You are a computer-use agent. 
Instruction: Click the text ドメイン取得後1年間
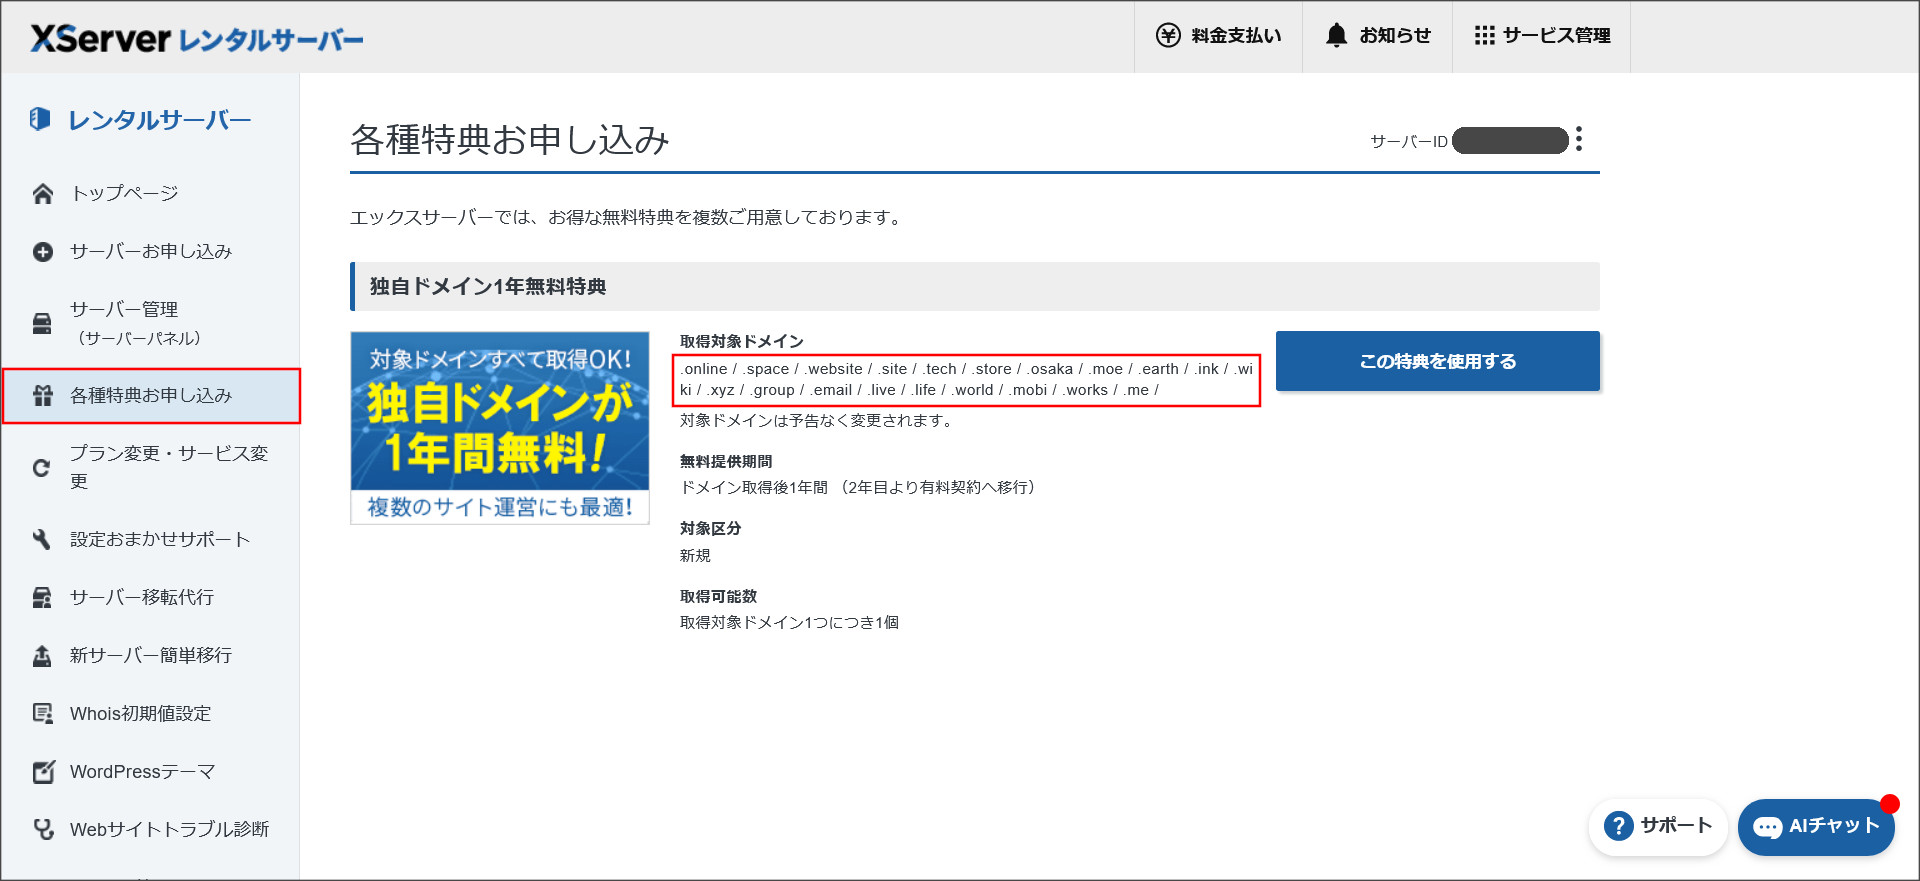tap(754, 487)
